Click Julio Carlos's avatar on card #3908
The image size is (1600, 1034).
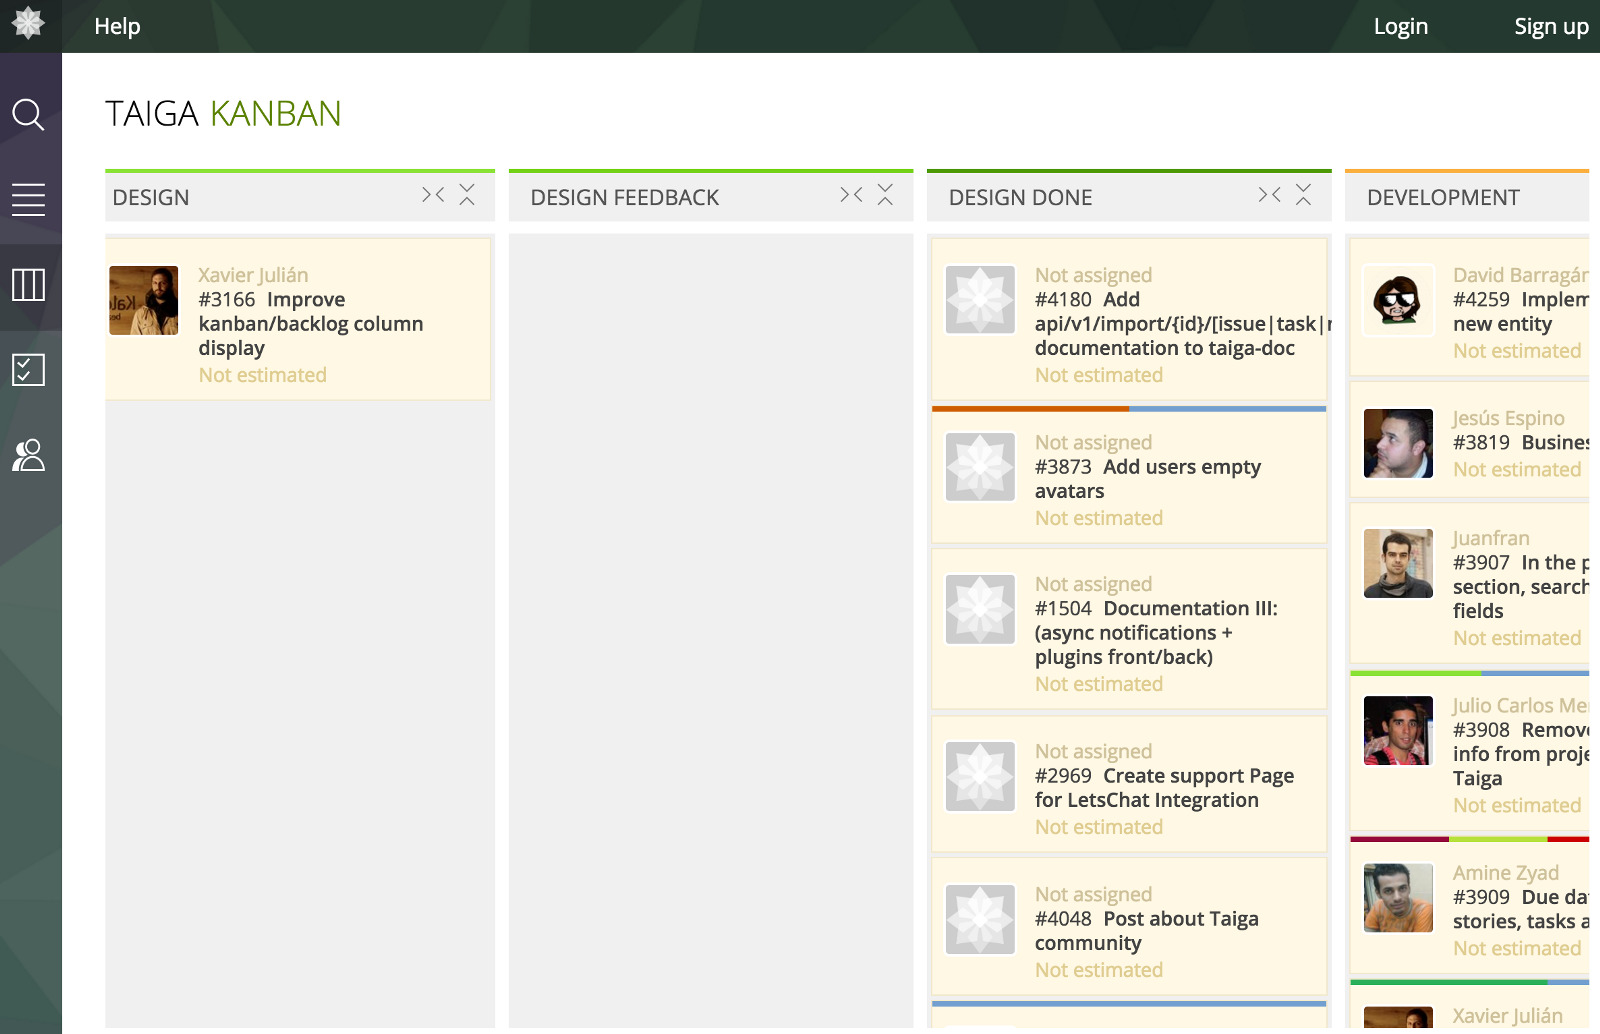pos(1398,730)
